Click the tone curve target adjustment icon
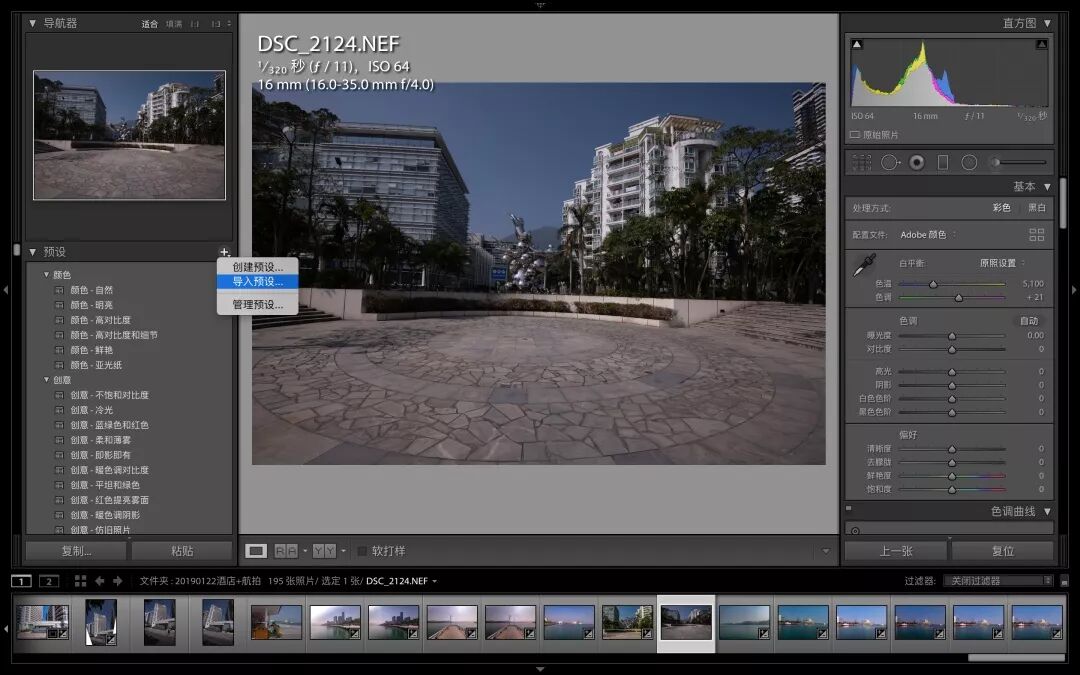Image resolution: width=1080 pixels, height=675 pixels. [x=855, y=530]
